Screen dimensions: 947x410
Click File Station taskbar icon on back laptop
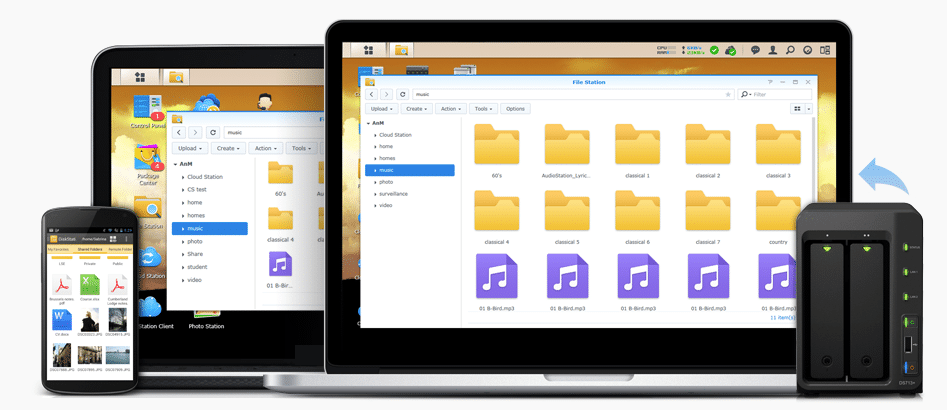[176, 77]
